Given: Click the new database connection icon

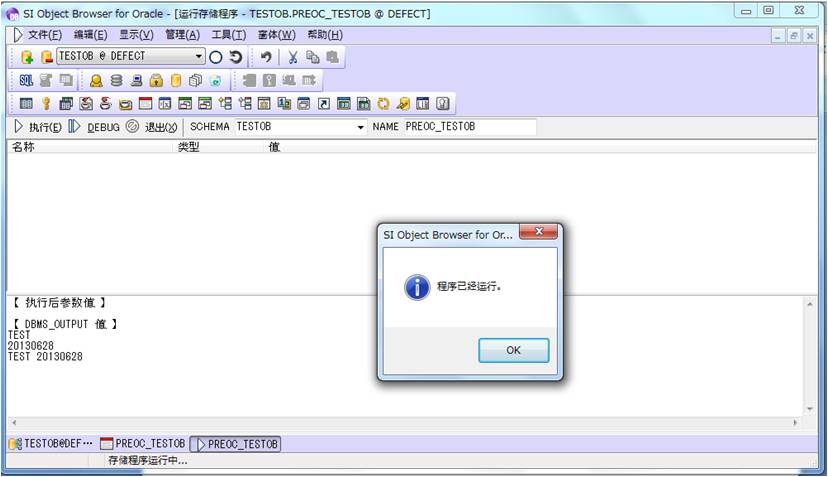Looking at the screenshot, I should point(27,57).
